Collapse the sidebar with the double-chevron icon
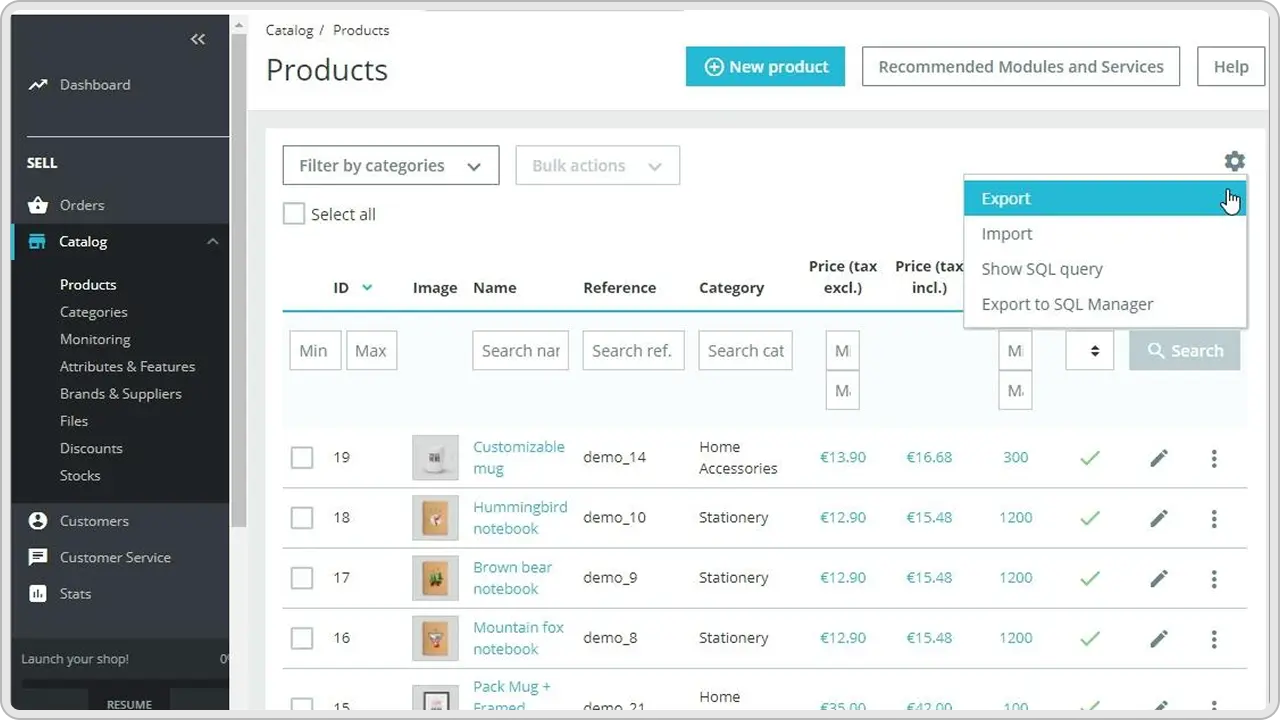1280x720 pixels. pos(198,39)
